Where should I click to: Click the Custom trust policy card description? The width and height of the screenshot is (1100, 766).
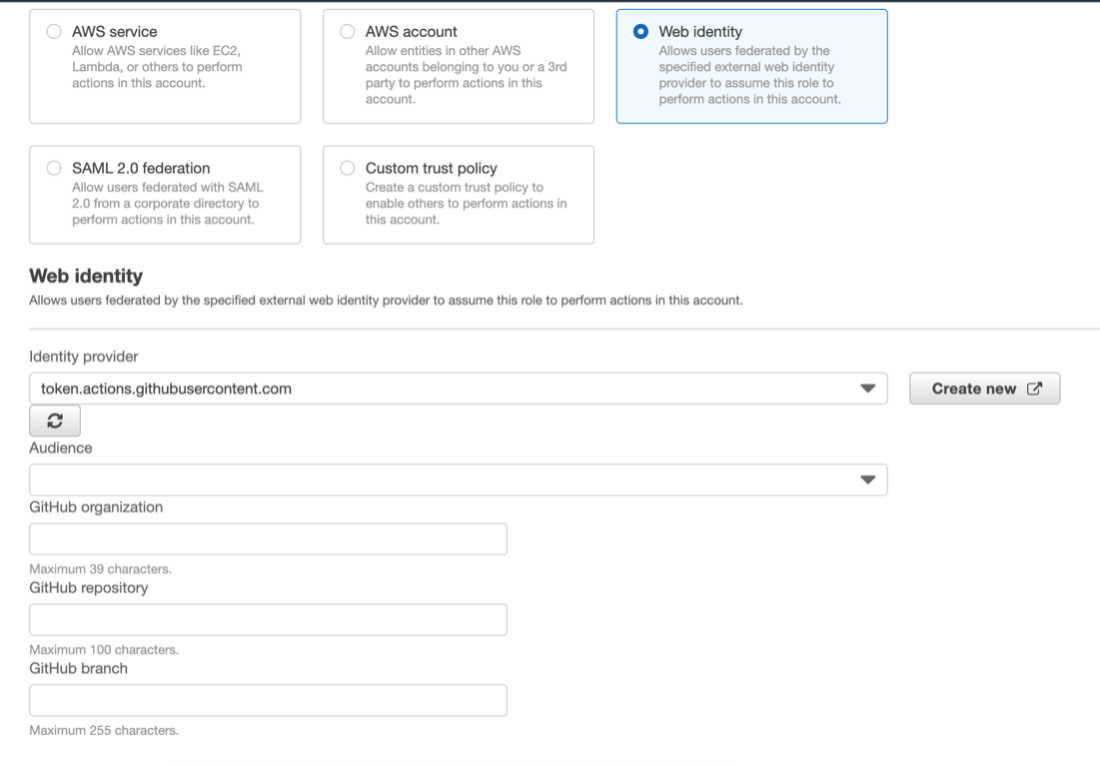tap(466, 203)
